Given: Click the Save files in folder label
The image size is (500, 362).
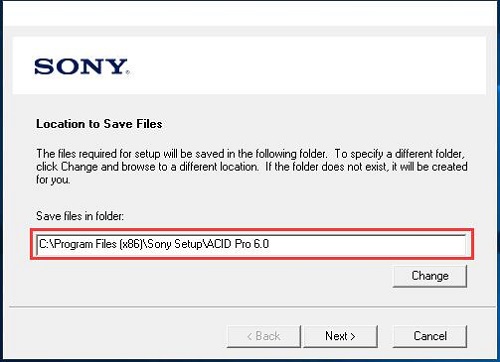Looking at the screenshot, I should click(x=80, y=216).
